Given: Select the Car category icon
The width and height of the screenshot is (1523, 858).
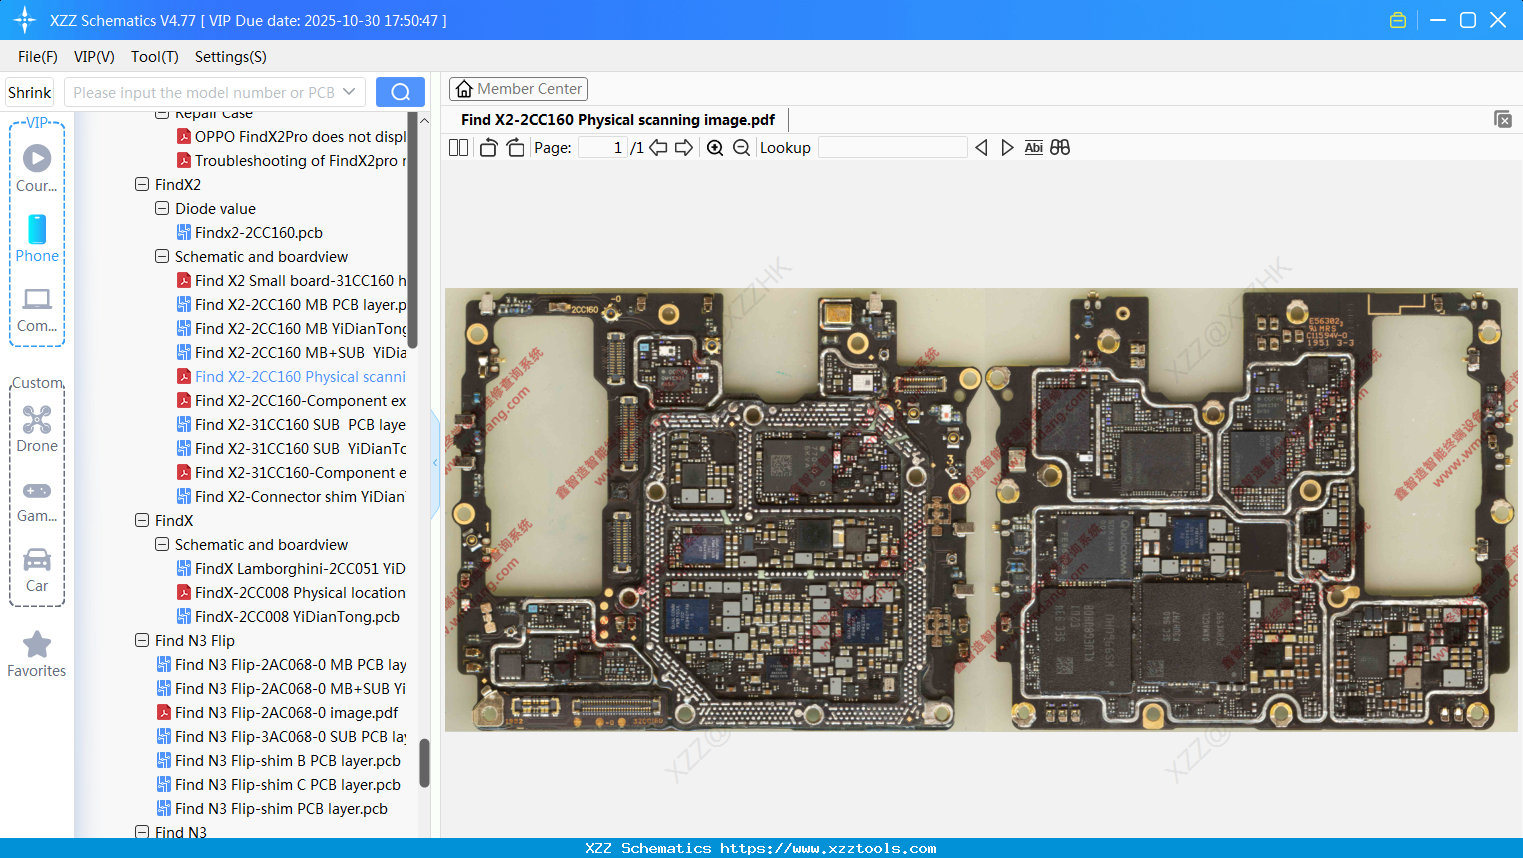Looking at the screenshot, I should 37,569.
